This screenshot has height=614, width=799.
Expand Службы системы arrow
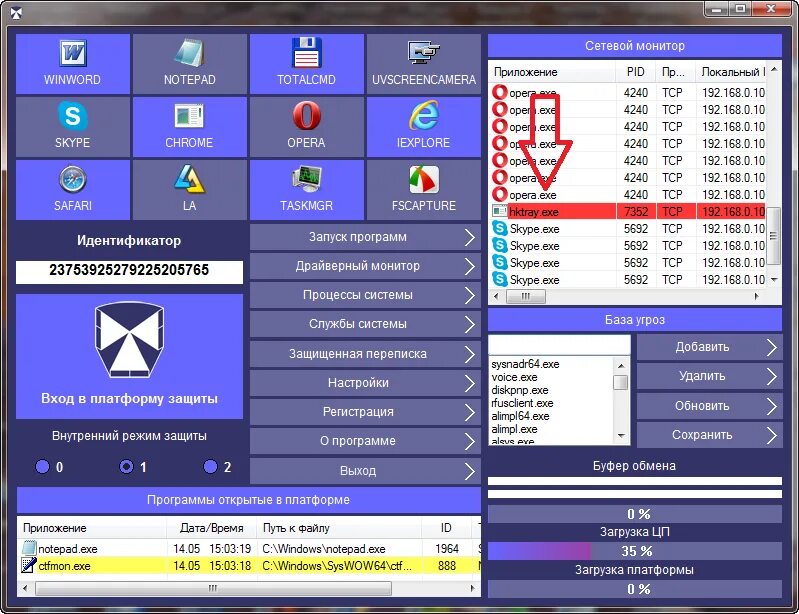[x=470, y=325]
